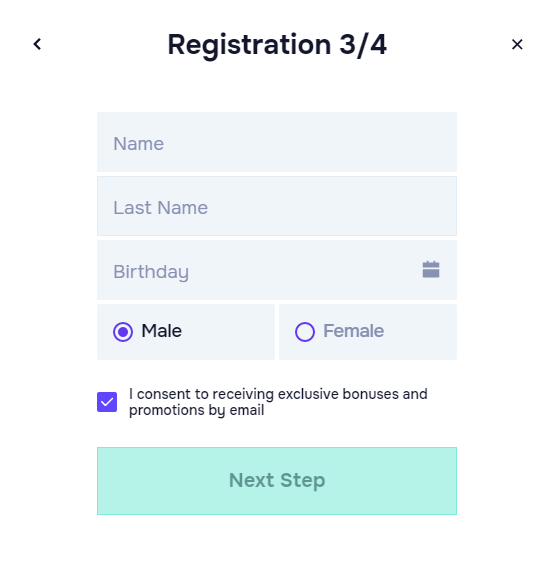Click into the Name input field

pyautogui.click(x=277, y=142)
